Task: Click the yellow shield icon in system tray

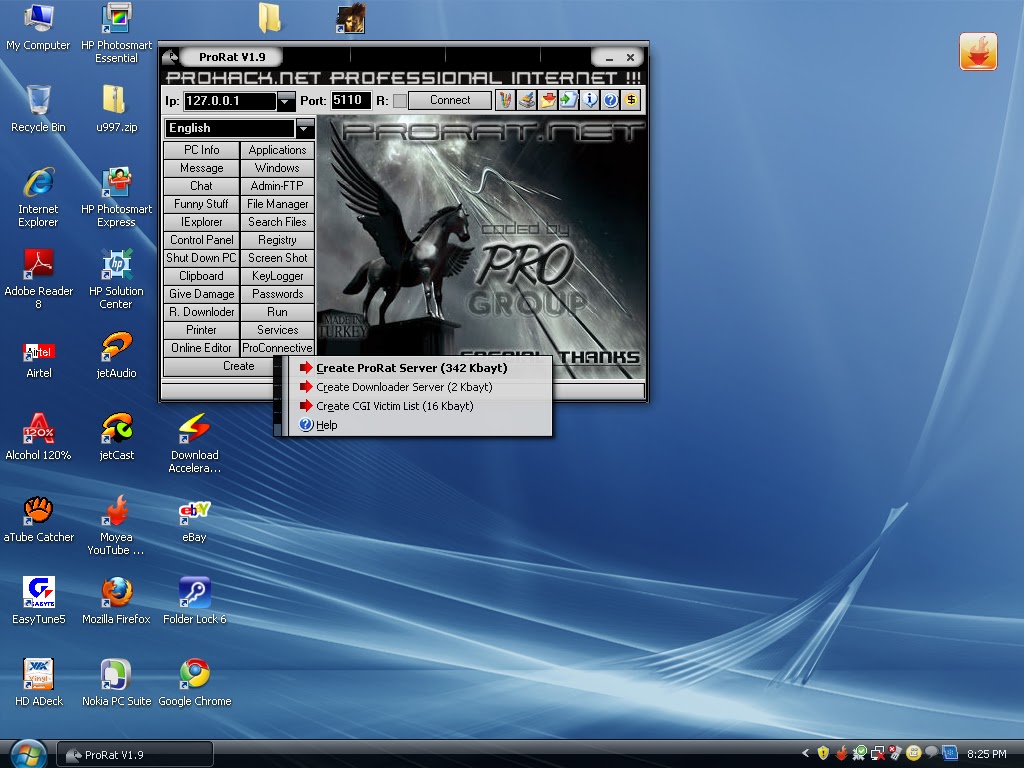Action: click(x=823, y=753)
